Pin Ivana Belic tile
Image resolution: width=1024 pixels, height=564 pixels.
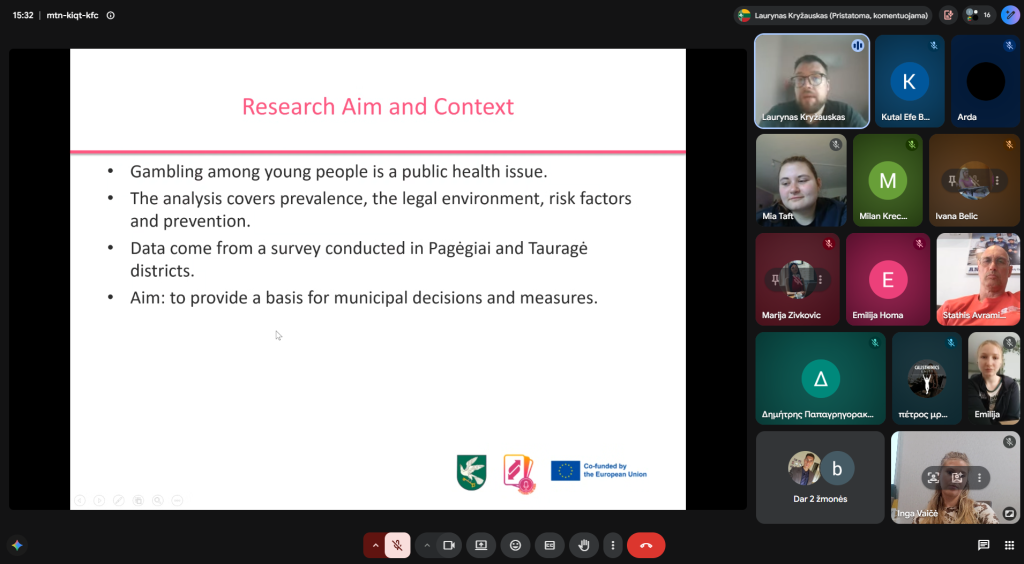pyautogui.click(x=952, y=181)
